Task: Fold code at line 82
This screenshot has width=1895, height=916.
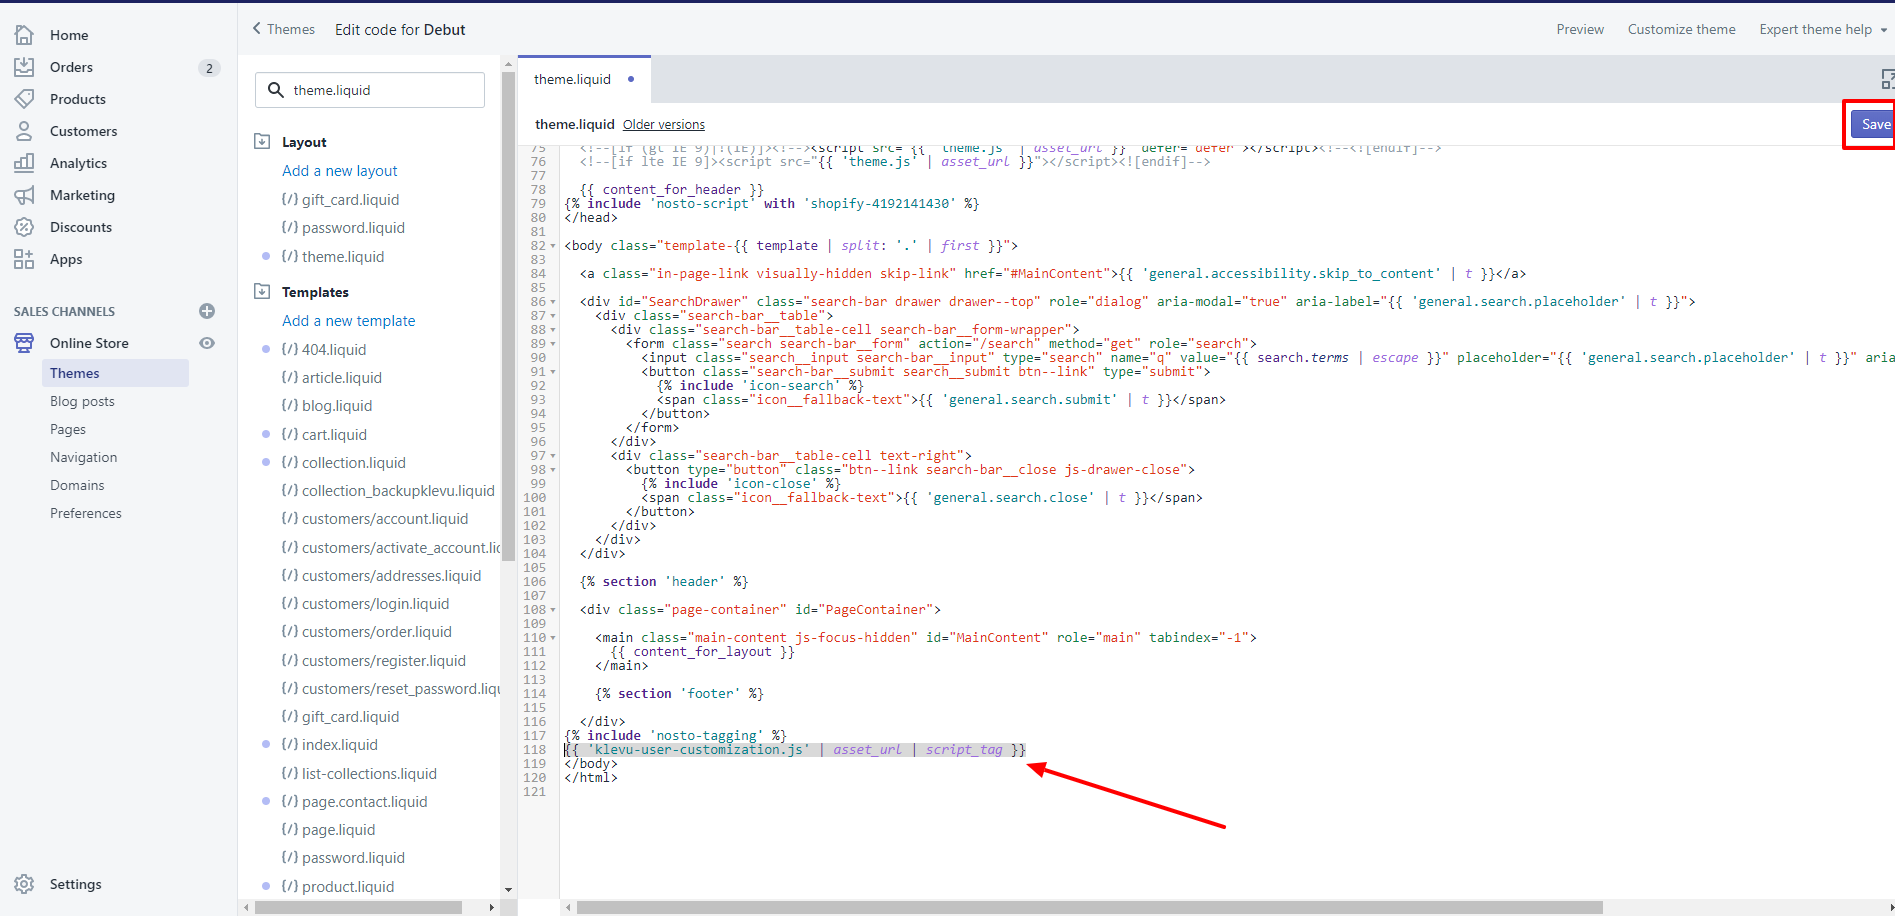Action: tap(553, 246)
